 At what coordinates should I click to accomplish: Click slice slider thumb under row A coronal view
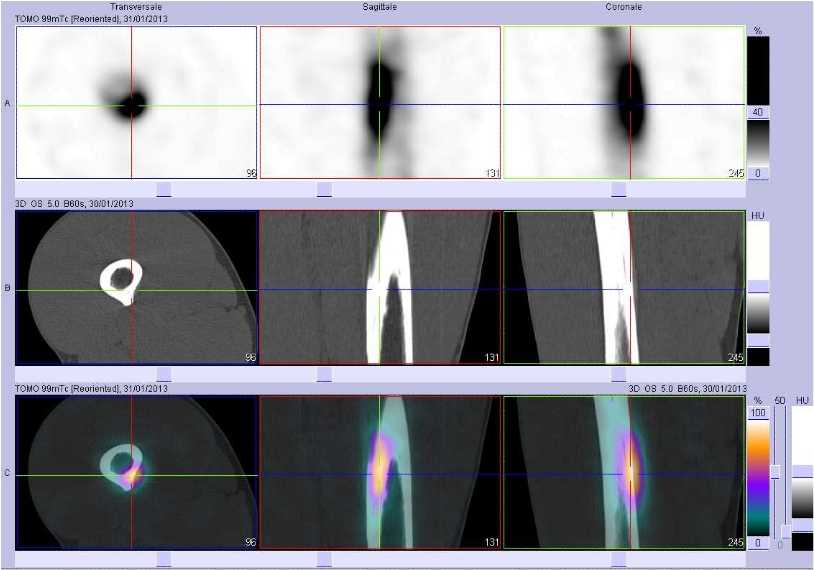[x=619, y=189]
